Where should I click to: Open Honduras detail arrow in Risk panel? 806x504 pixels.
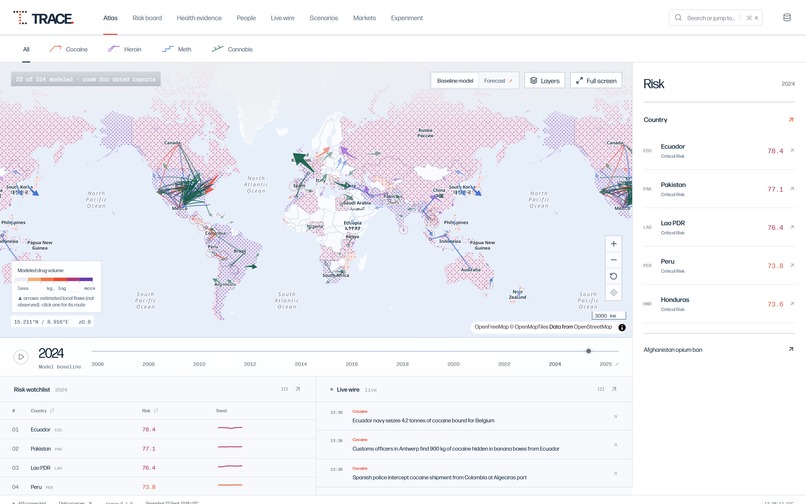pyautogui.click(x=792, y=304)
